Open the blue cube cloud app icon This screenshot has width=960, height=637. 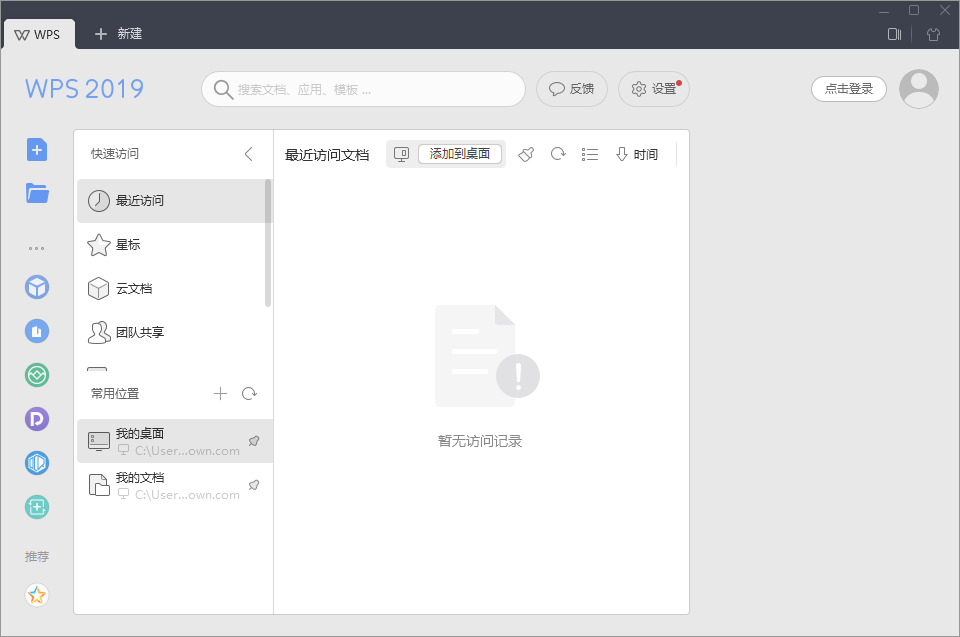37,287
